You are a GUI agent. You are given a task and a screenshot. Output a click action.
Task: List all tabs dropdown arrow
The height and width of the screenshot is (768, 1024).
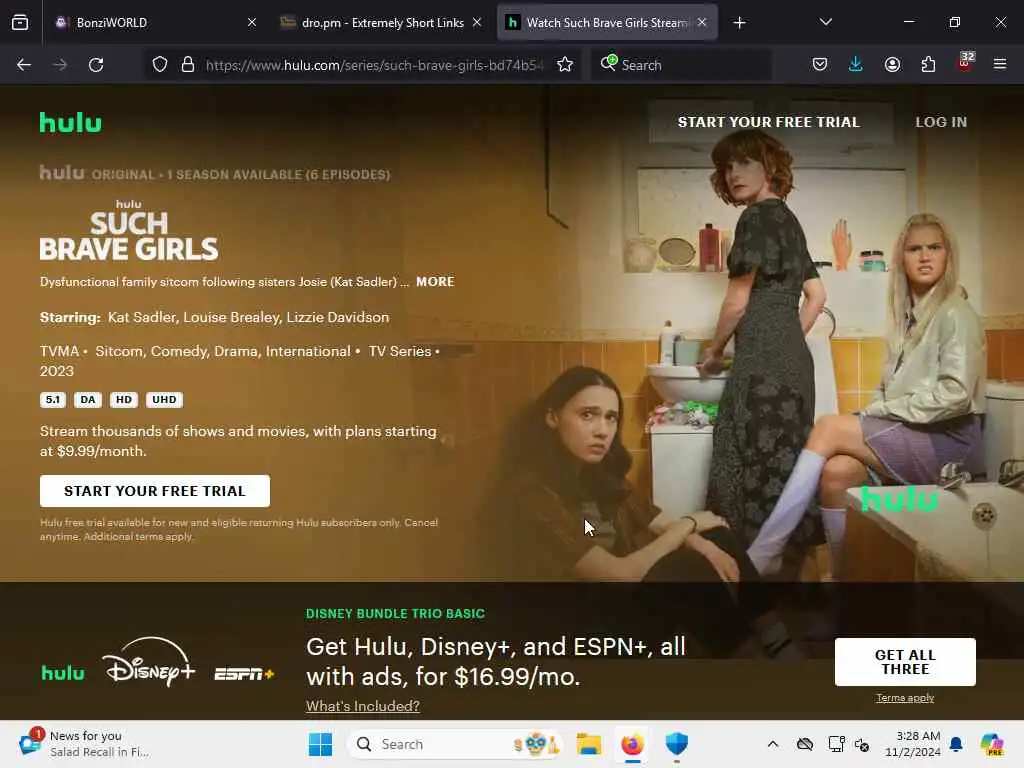click(825, 22)
